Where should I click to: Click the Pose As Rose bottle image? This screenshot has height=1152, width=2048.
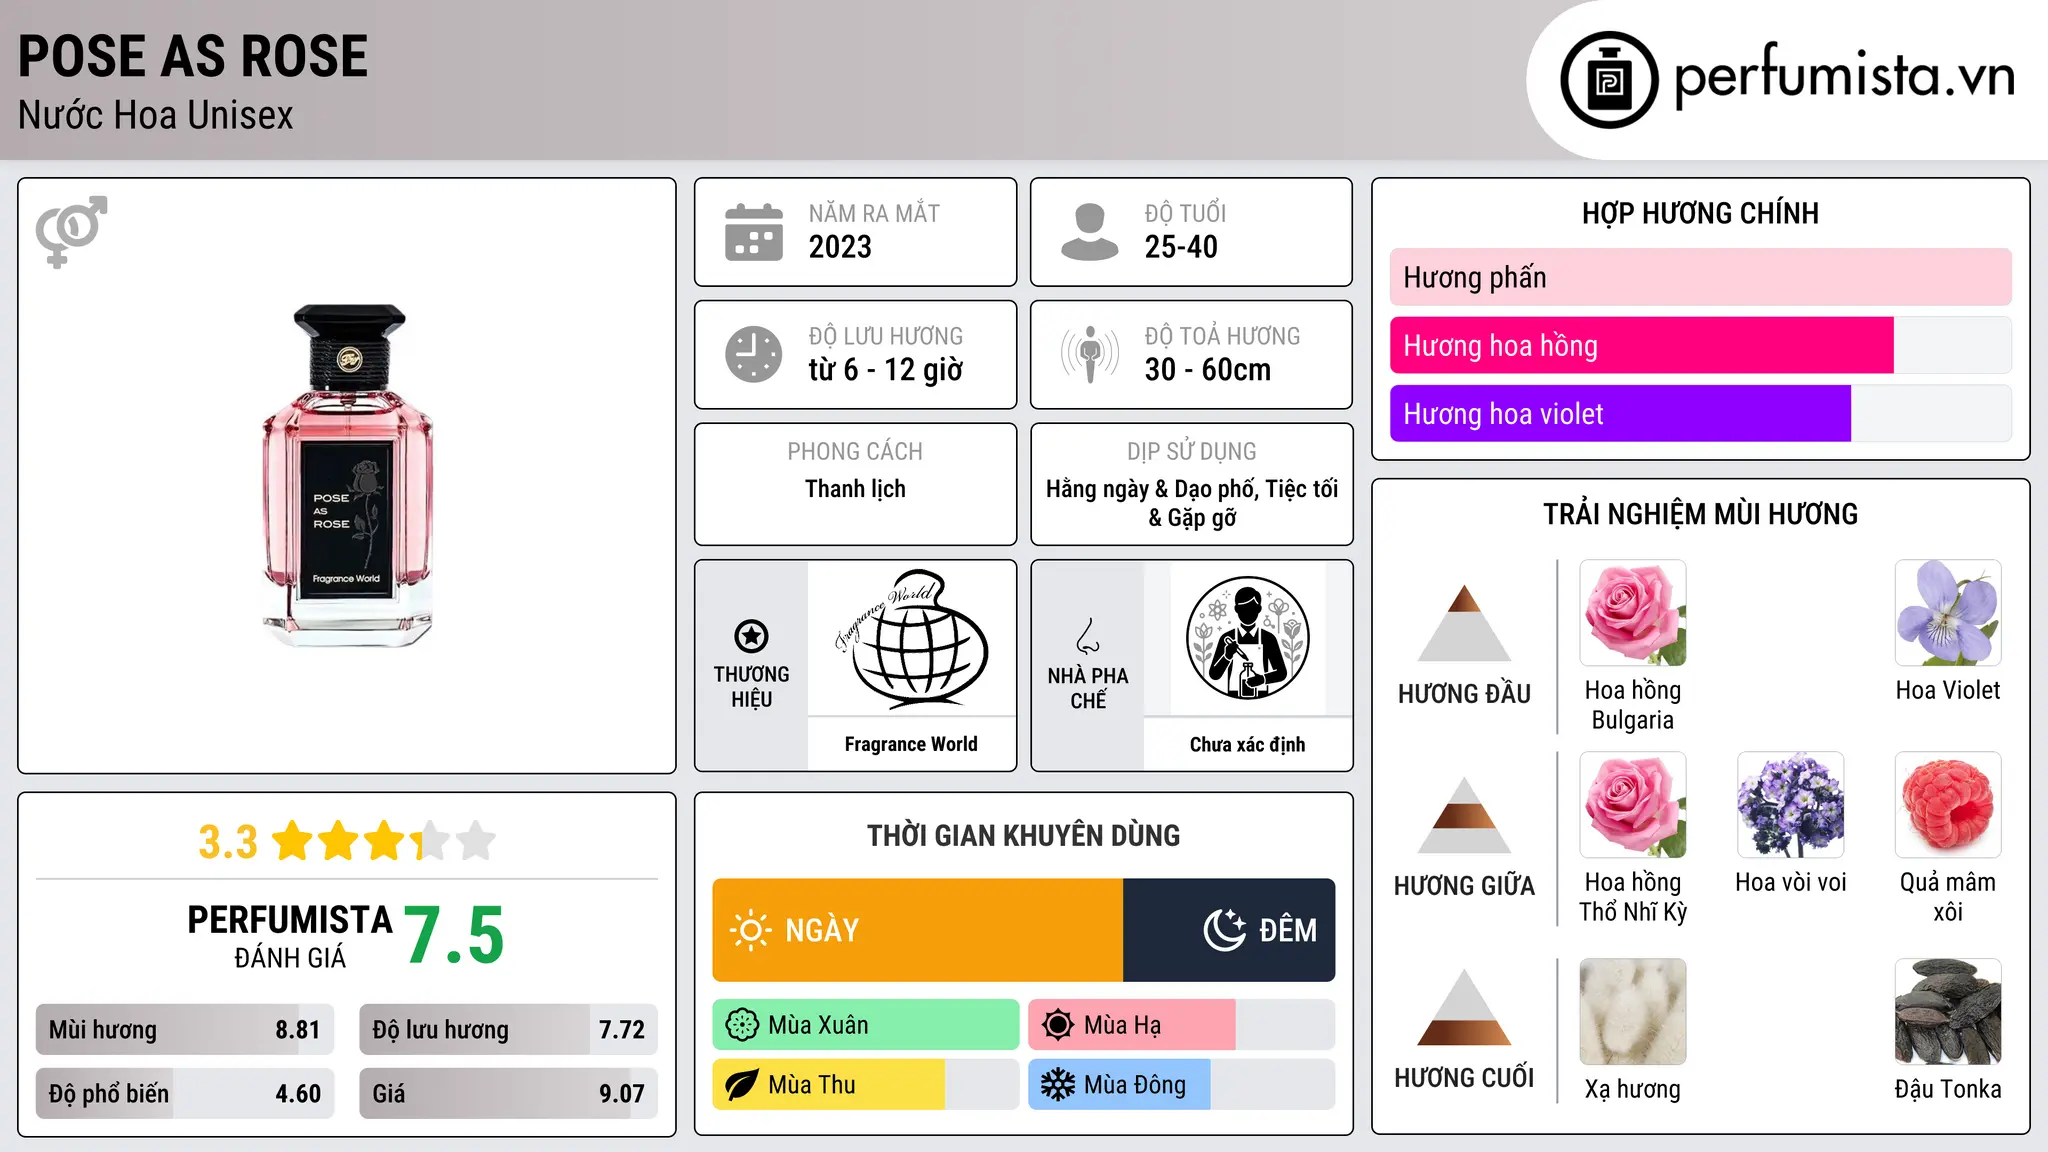click(348, 475)
